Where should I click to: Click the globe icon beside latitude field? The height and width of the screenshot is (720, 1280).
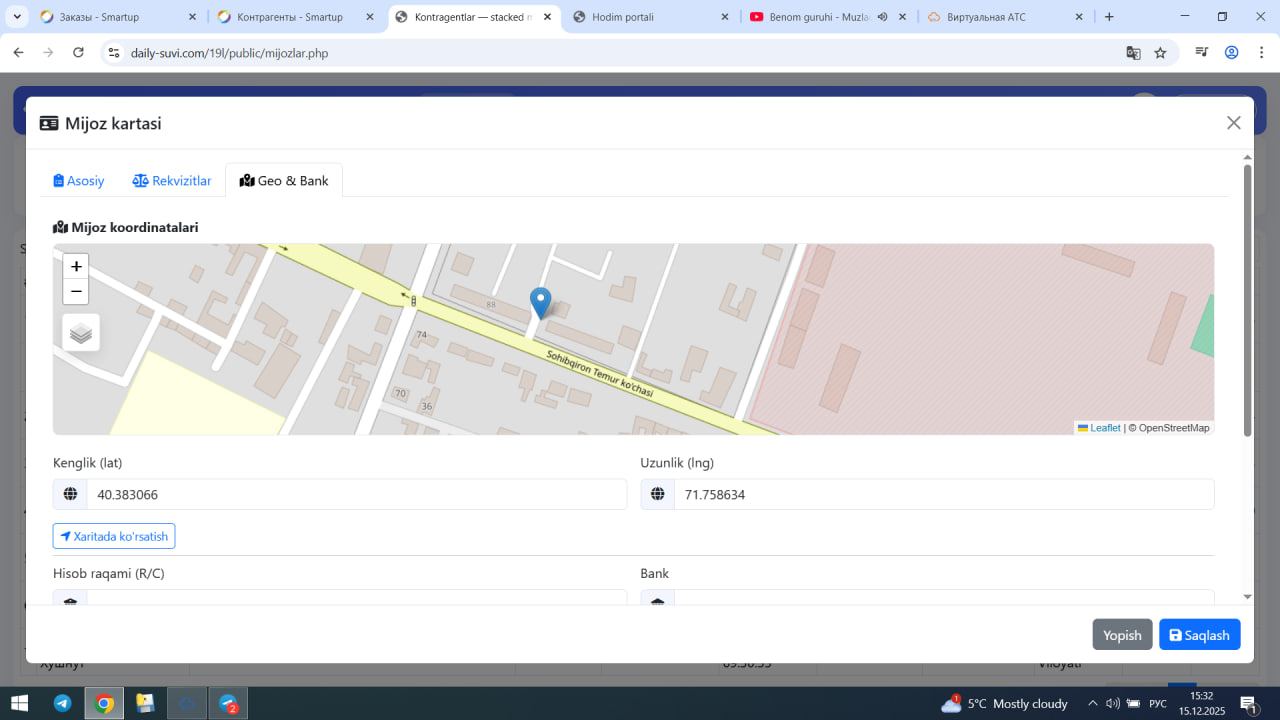pyautogui.click(x=70, y=494)
